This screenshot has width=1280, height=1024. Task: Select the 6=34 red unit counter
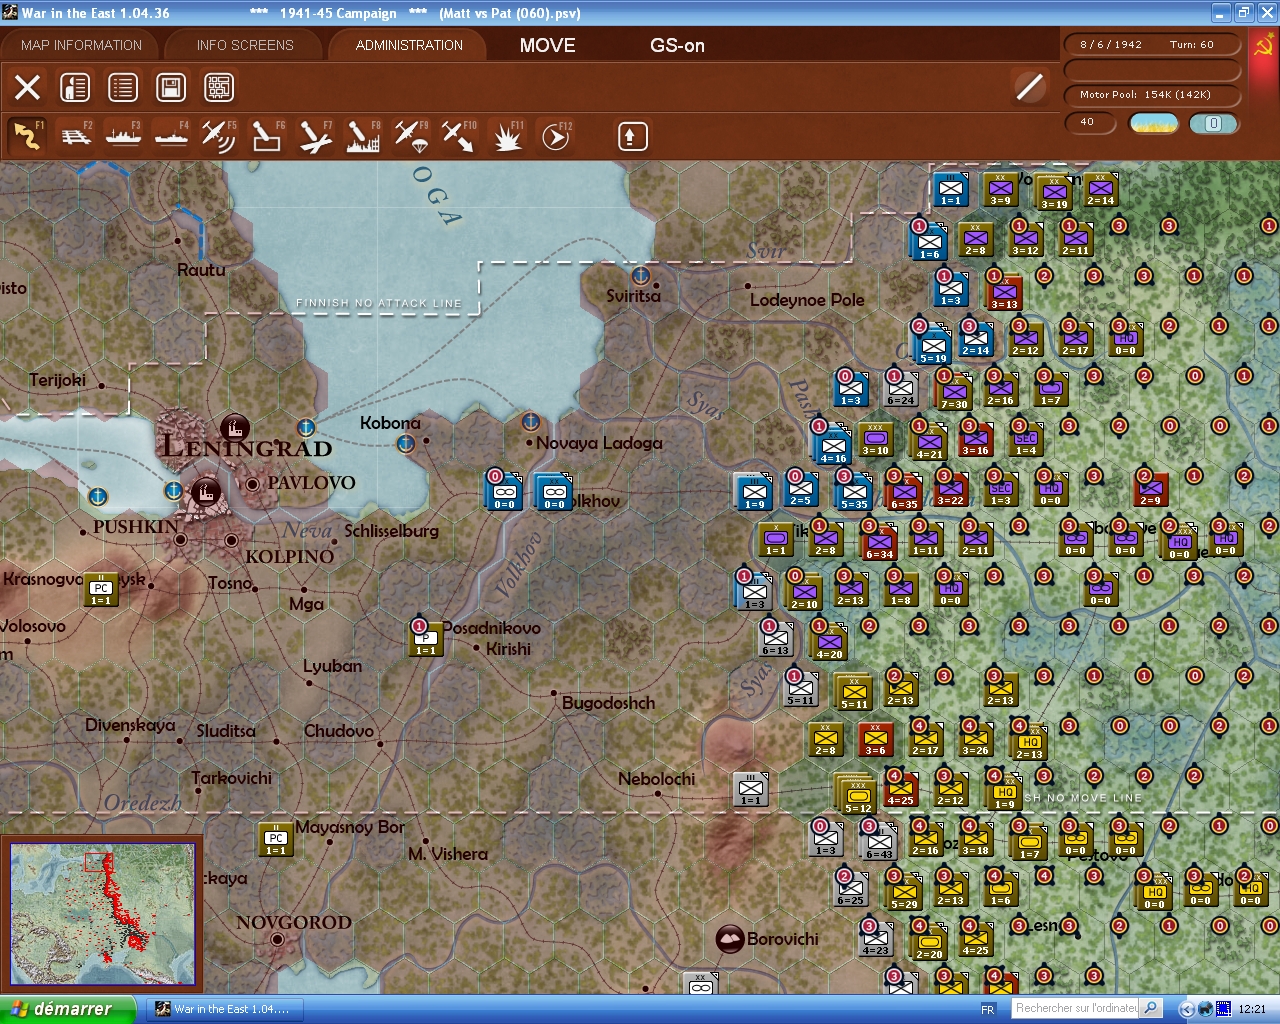pyautogui.click(x=879, y=541)
